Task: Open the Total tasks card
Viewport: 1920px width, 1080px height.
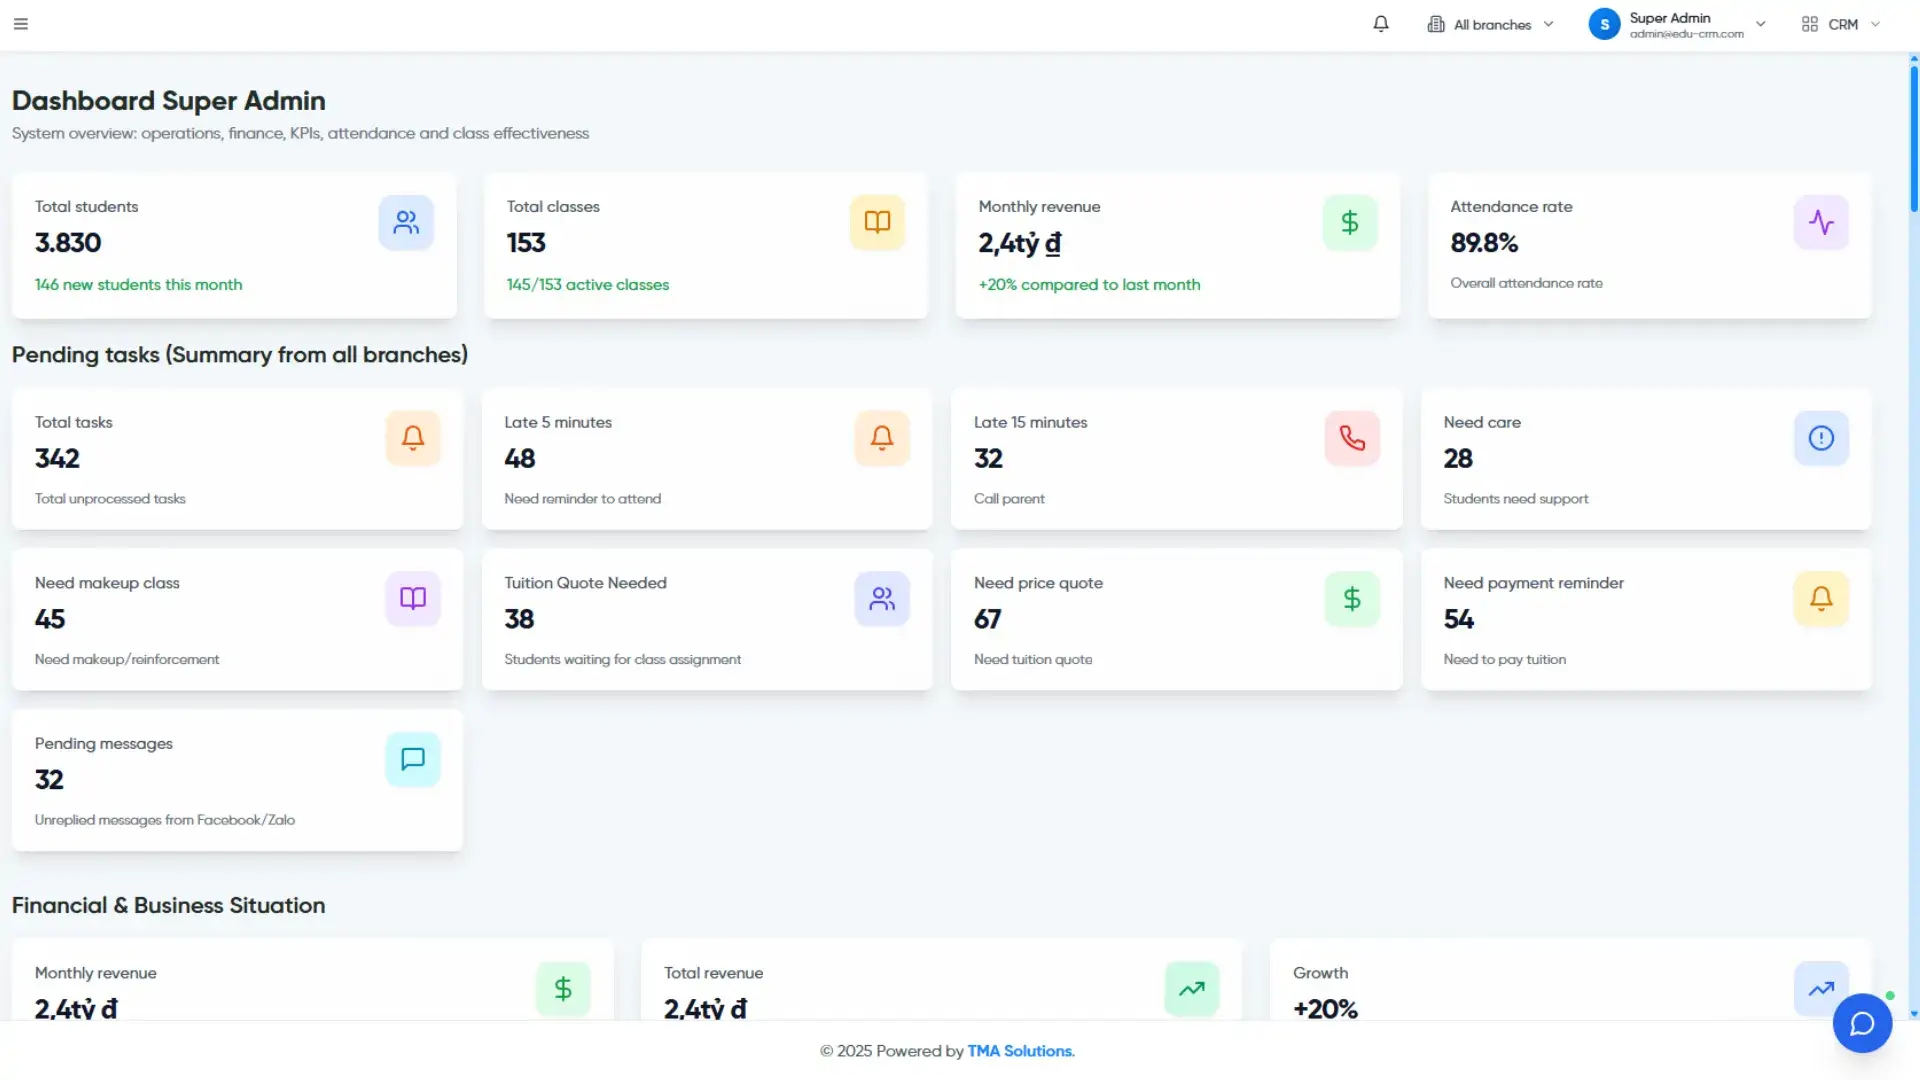Action: [x=237, y=459]
